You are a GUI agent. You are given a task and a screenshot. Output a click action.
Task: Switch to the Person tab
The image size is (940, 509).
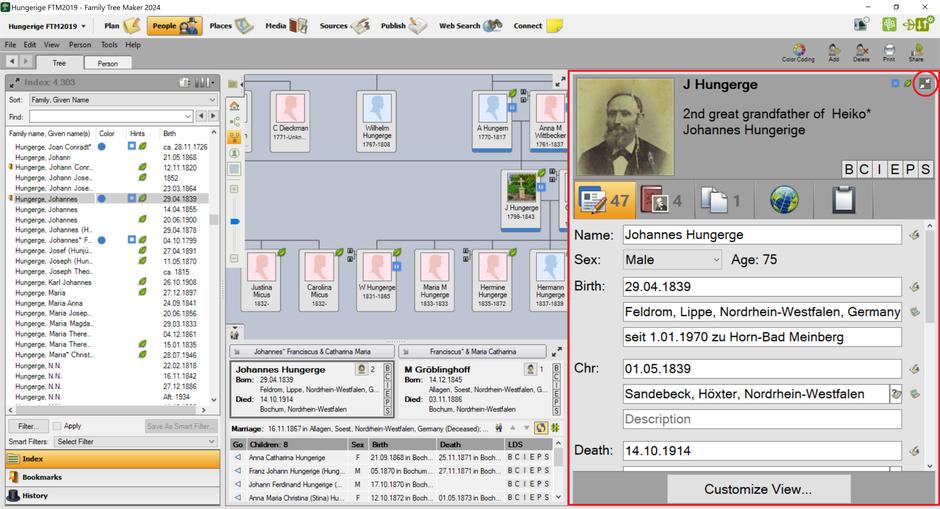(107, 63)
